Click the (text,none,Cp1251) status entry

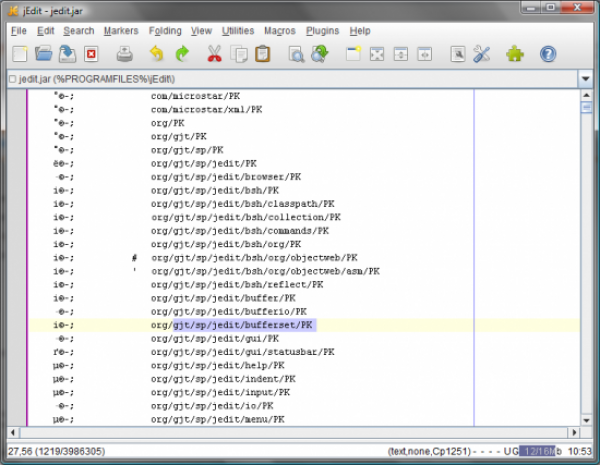[429, 452]
